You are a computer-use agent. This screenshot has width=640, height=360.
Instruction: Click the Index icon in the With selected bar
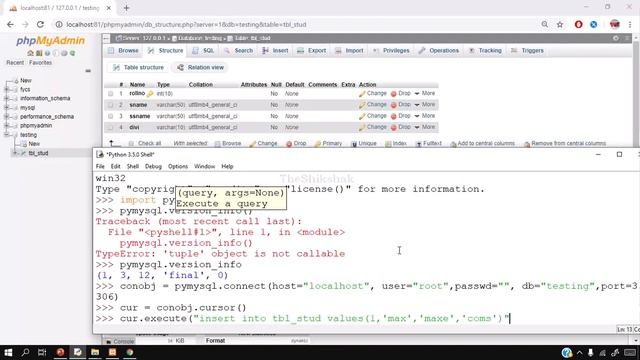[388, 144]
